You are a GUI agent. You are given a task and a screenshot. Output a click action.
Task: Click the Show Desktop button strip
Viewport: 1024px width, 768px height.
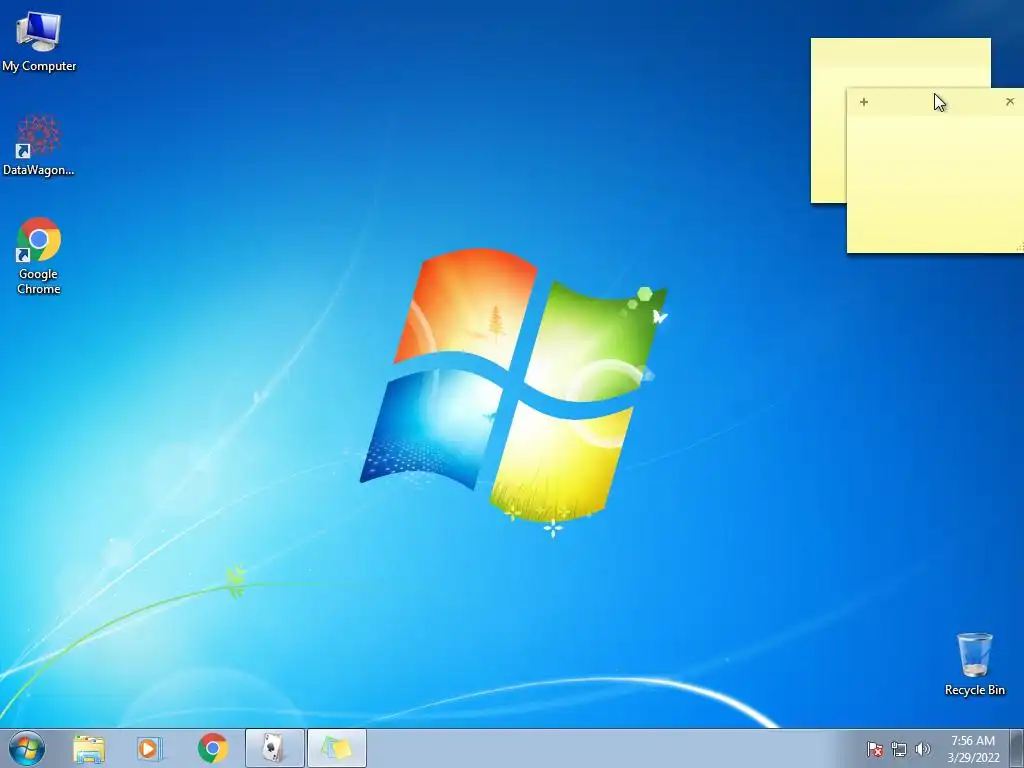click(x=1017, y=748)
